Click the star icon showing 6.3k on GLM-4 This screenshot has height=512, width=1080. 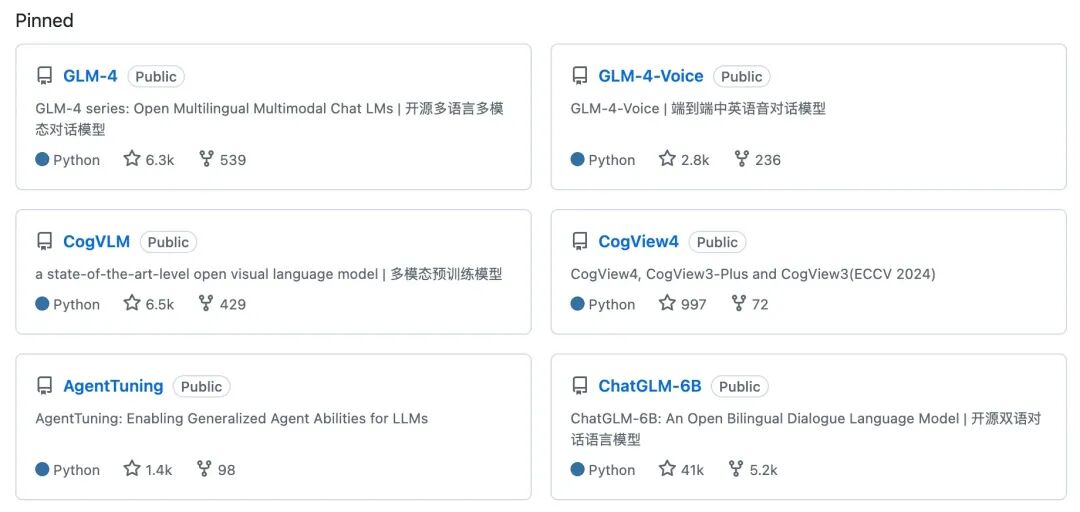coord(132,159)
